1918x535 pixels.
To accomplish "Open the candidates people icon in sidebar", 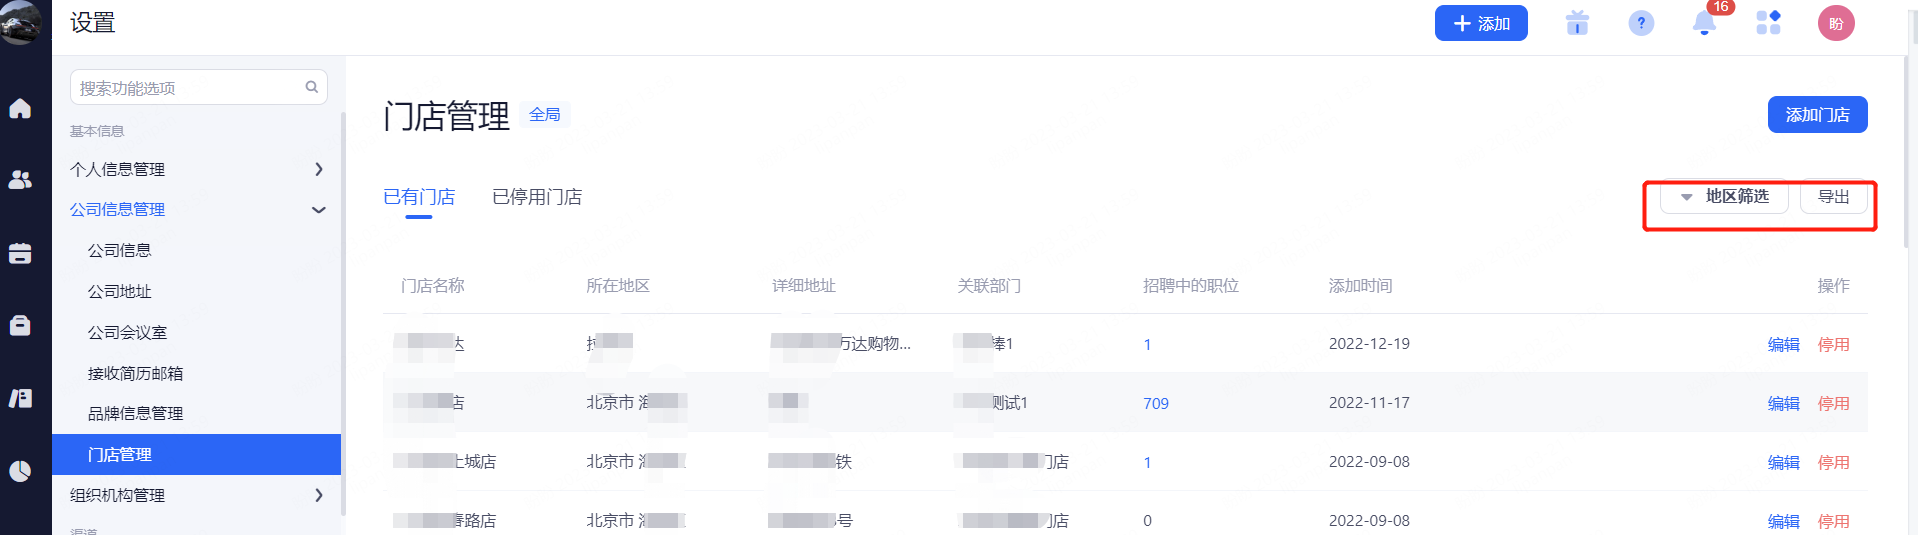I will click(20, 180).
